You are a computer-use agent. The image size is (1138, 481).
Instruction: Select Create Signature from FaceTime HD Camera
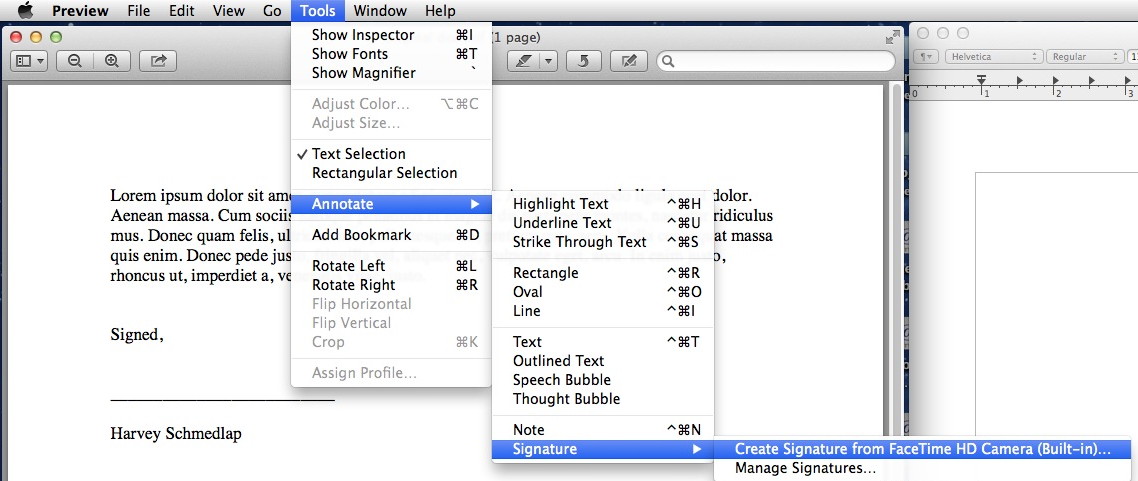coord(923,449)
